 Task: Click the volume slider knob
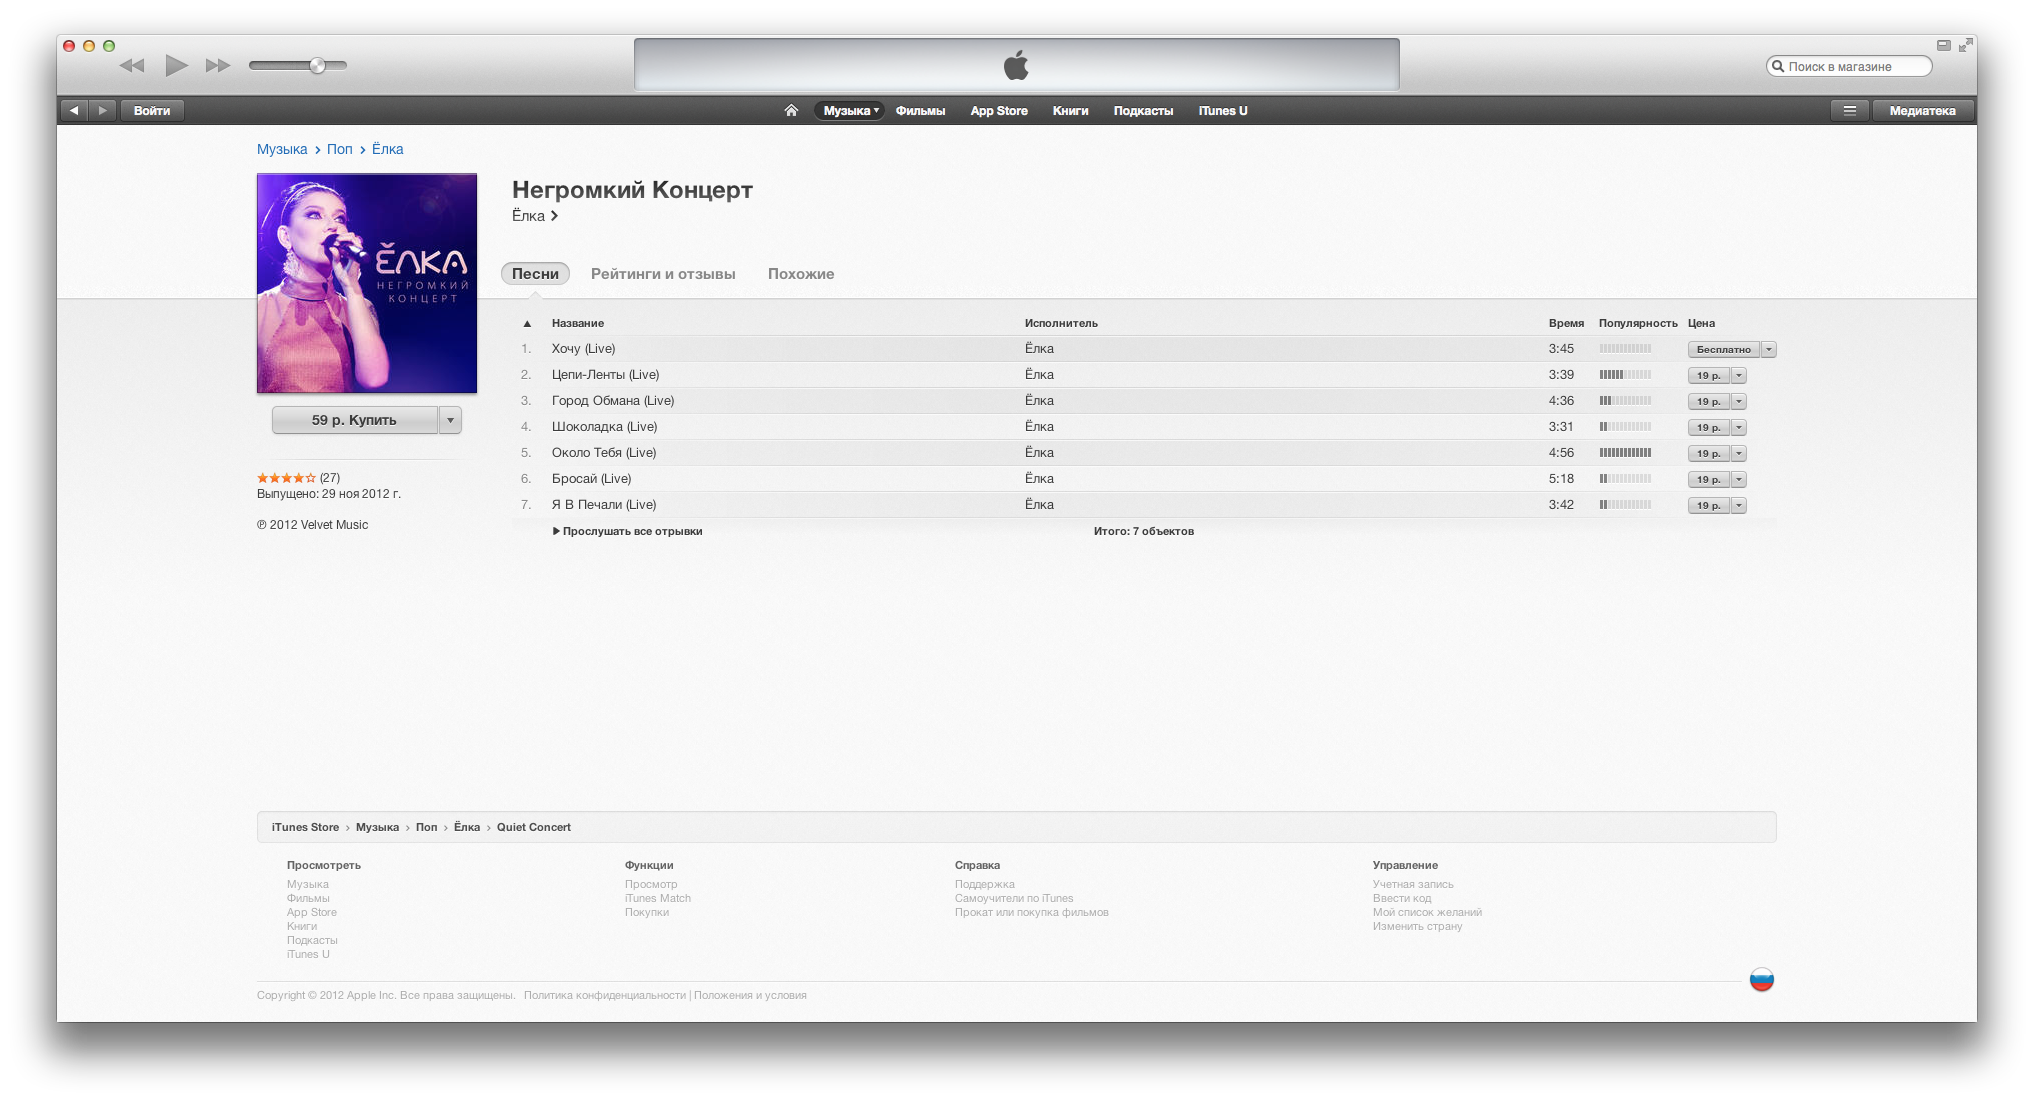click(x=317, y=66)
